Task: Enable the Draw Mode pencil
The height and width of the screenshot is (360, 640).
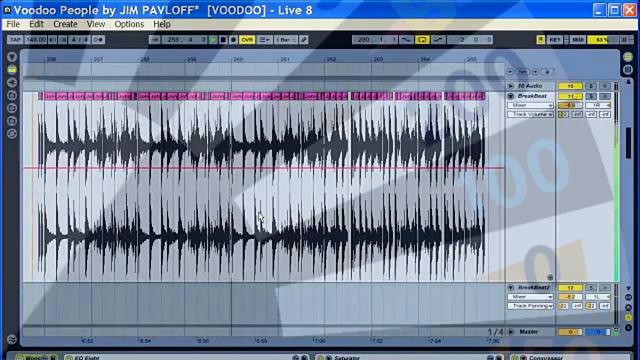Action: [304, 40]
